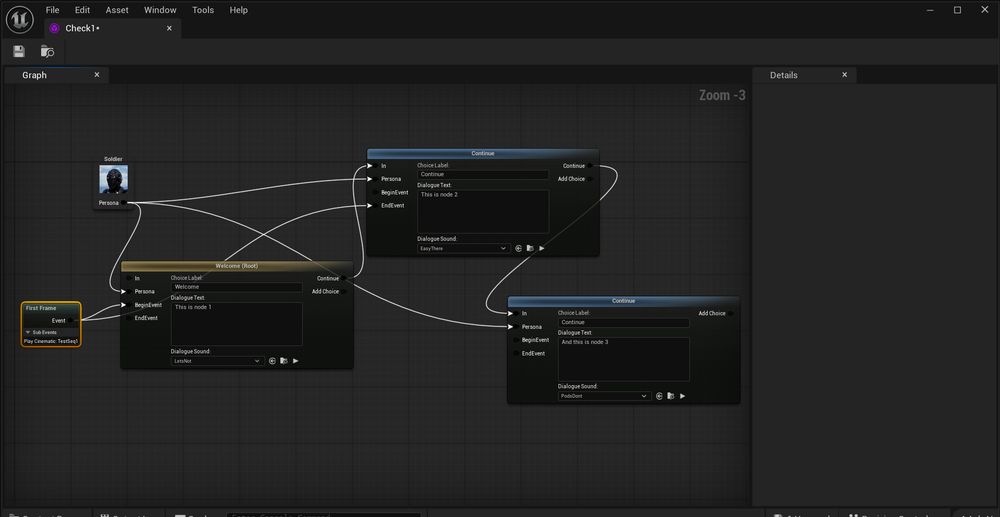The height and width of the screenshot is (517, 1000).
Task: Save the Check1 asset with the floppy-disk icon
Action: point(18,52)
